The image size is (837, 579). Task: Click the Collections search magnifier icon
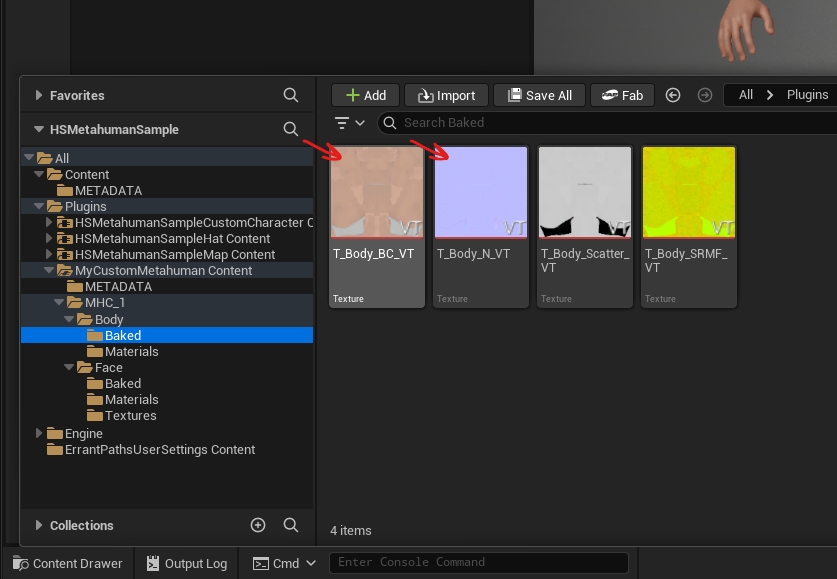pos(290,525)
